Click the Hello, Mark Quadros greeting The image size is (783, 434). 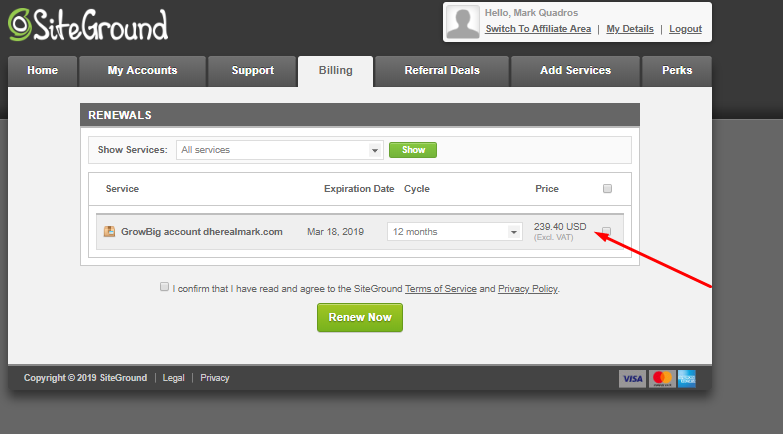531,13
